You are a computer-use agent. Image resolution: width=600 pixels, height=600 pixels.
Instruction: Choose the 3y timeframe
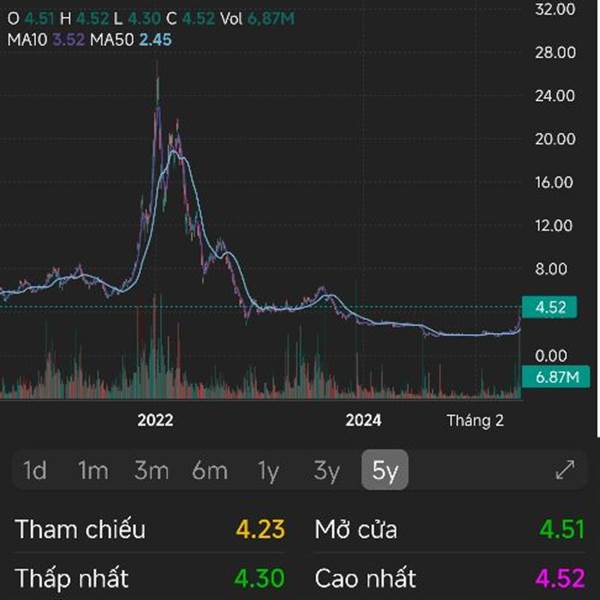click(326, 471)
